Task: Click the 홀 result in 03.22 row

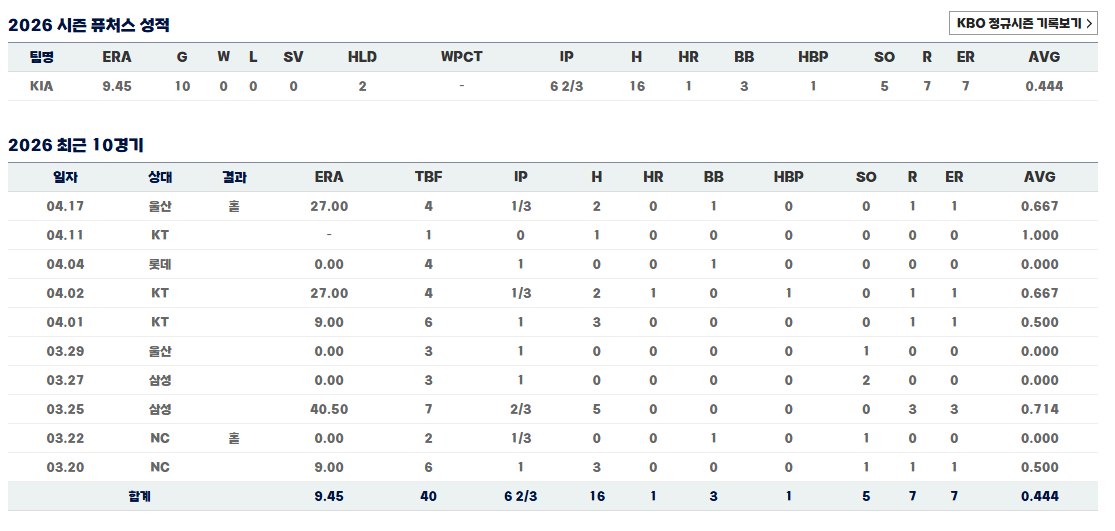Action: point(234,438)
